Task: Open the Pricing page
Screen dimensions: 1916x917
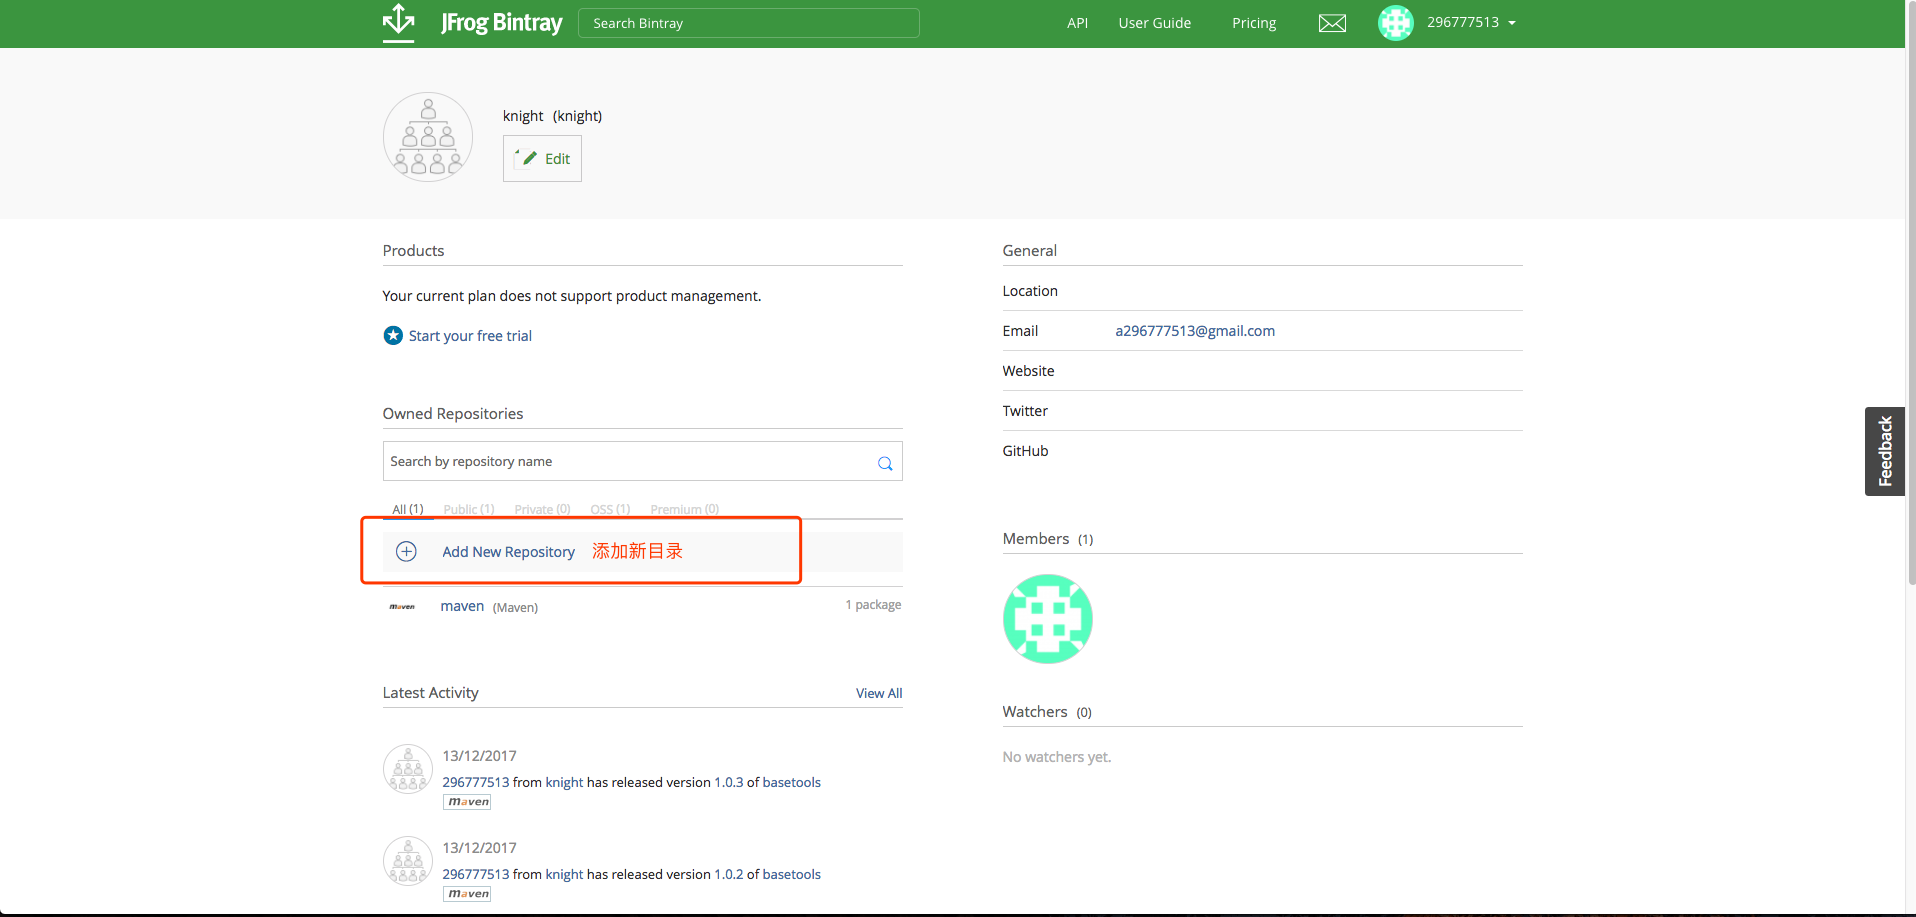Action: pyautogui.click(x=1254, y=23)
